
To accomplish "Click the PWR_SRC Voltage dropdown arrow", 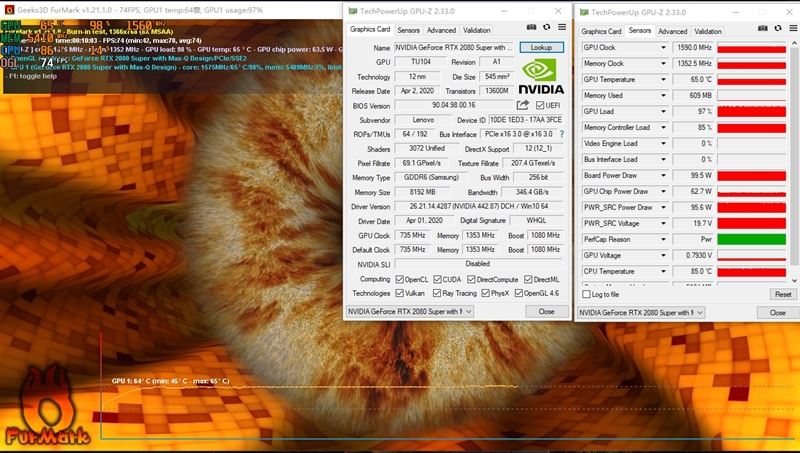I will coord(663,223).
